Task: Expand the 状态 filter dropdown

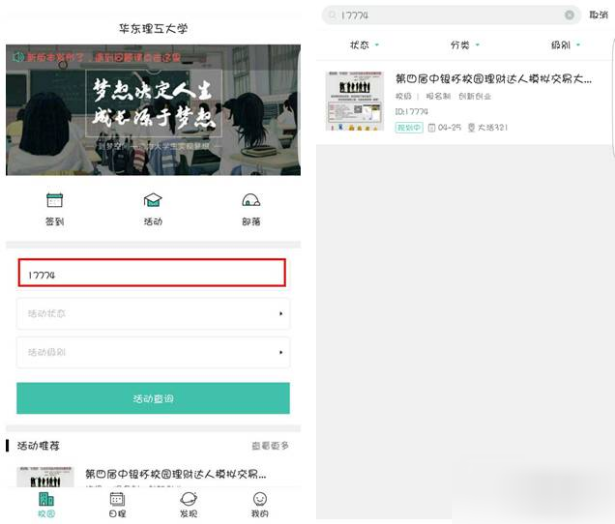Action: tap(364, 45)
